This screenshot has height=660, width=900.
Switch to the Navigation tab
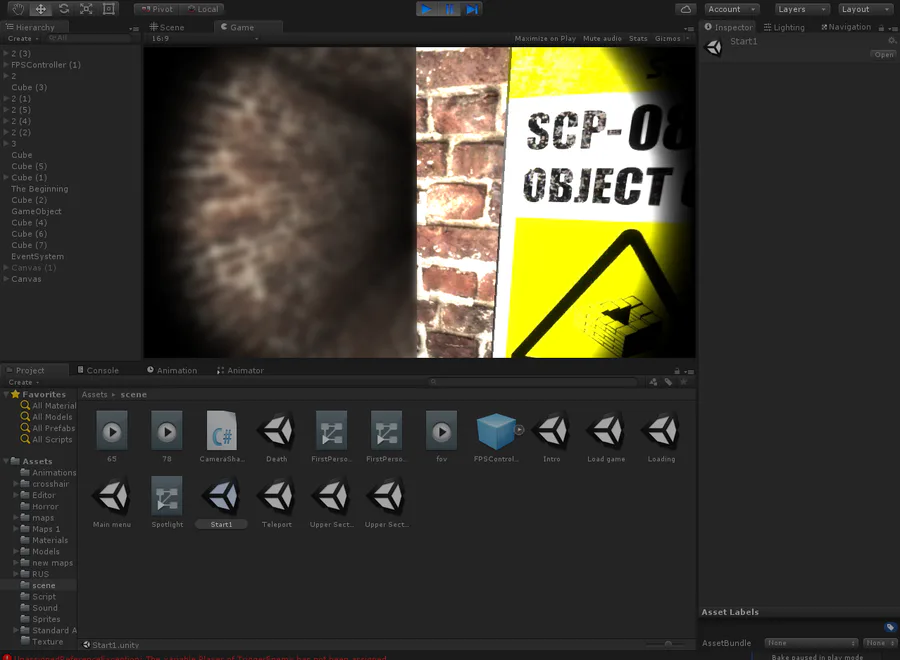click(845, 27)
